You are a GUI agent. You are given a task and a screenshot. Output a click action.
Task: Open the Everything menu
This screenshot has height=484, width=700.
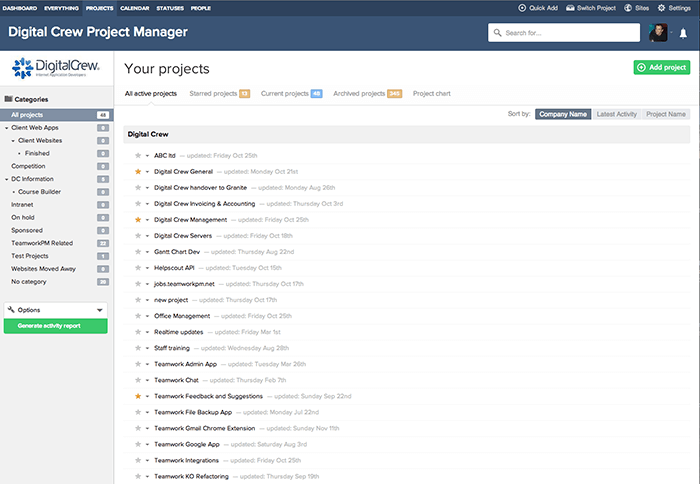tap(62, 8)
